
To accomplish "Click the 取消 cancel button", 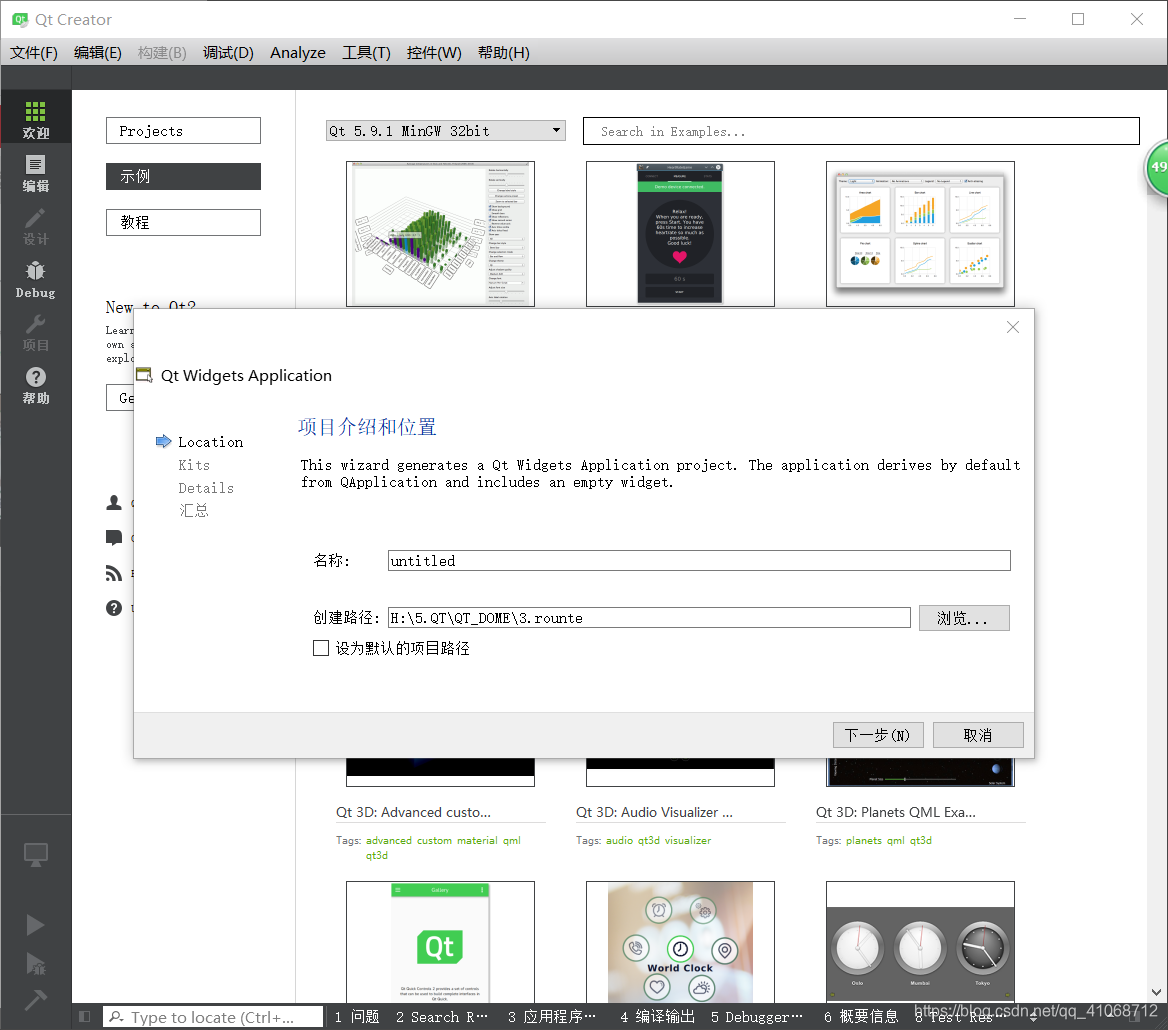I will pos(978,735).
